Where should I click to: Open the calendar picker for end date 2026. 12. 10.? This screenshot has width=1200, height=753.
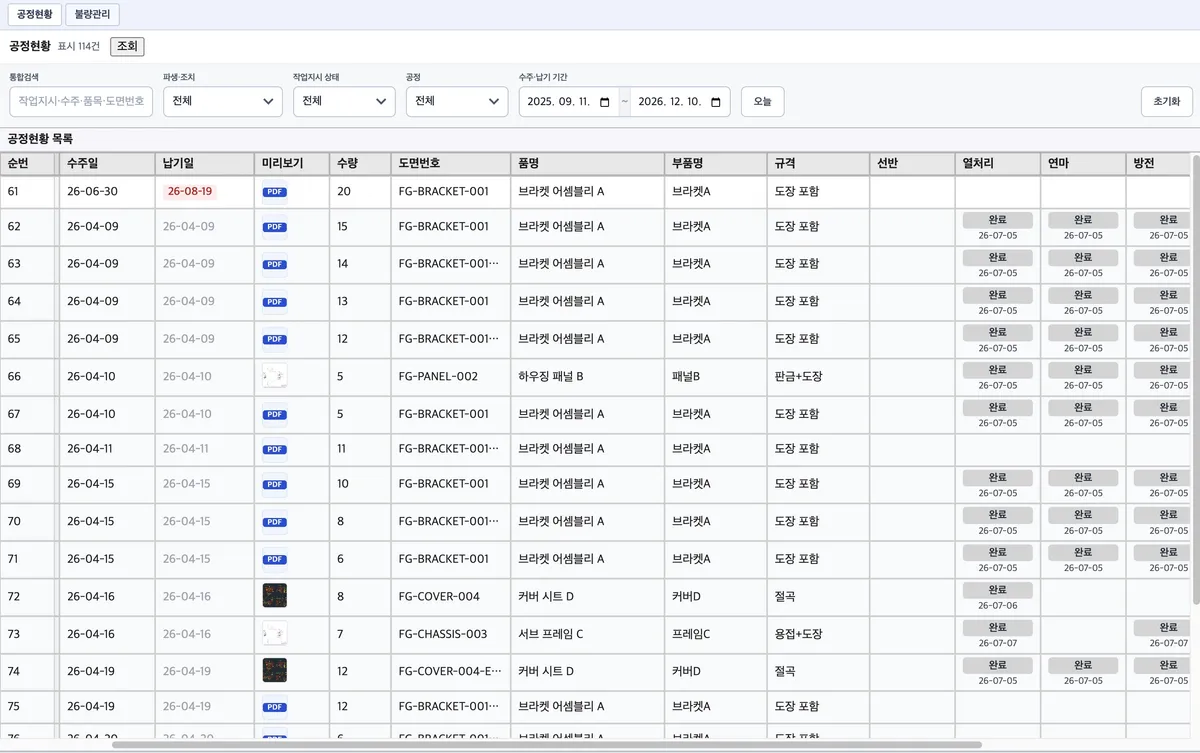716,102
